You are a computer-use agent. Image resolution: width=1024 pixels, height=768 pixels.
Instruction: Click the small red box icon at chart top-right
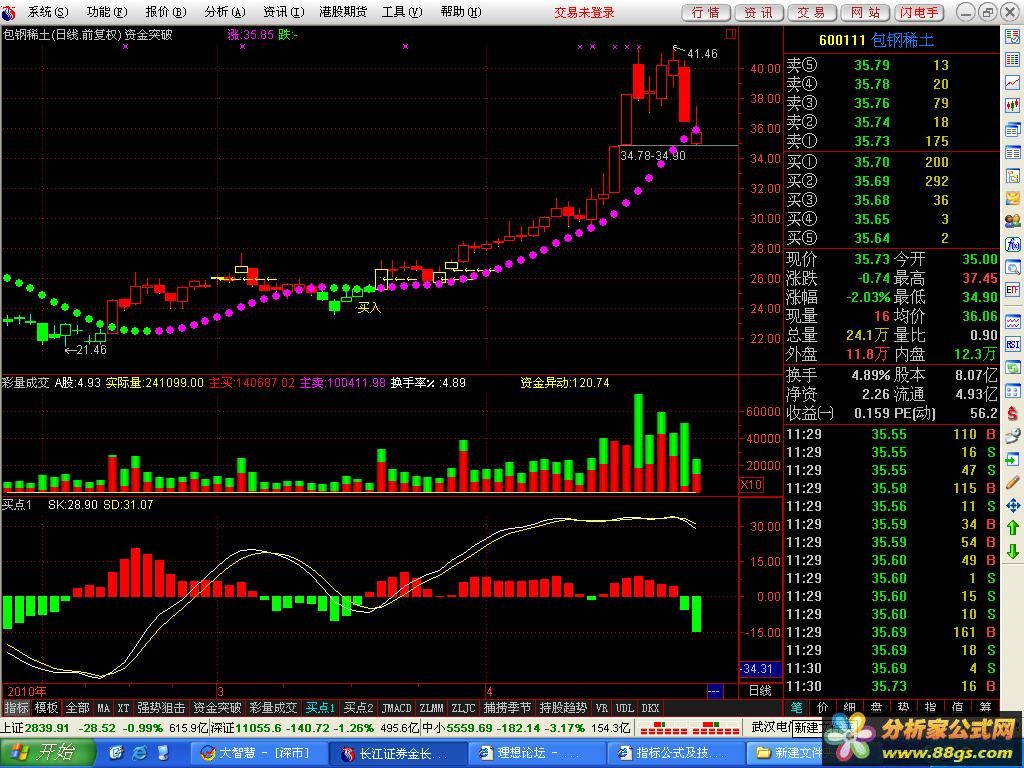(731, 34)
